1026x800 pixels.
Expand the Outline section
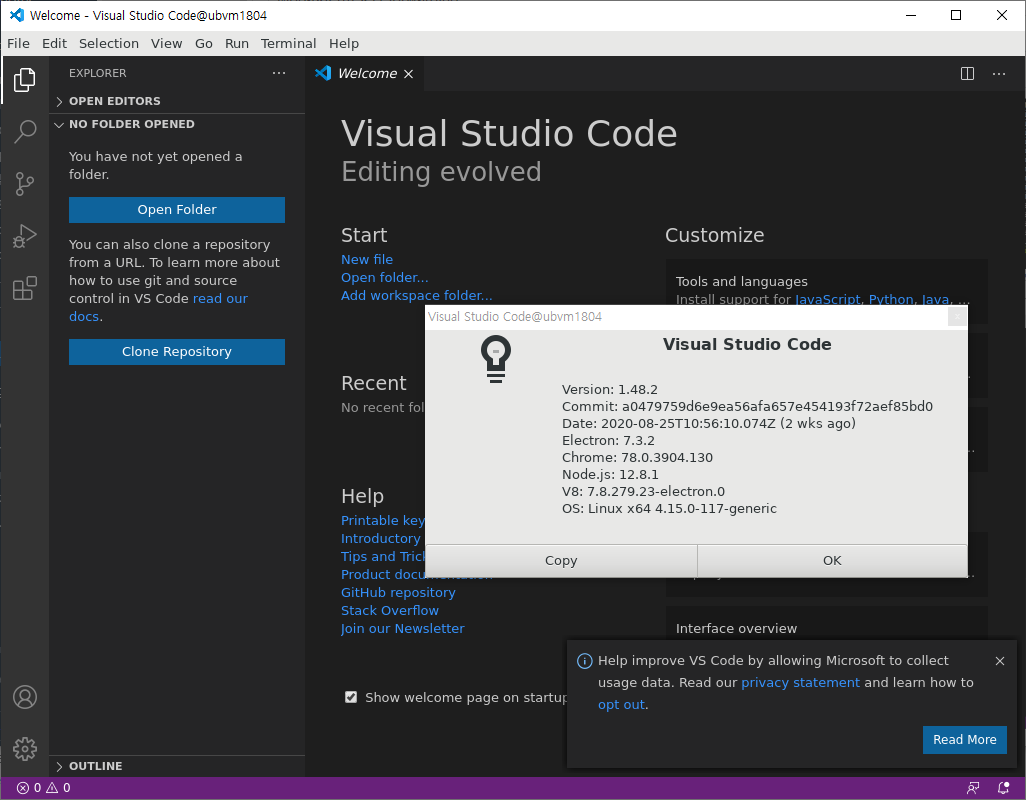click(x=177, y=766)
